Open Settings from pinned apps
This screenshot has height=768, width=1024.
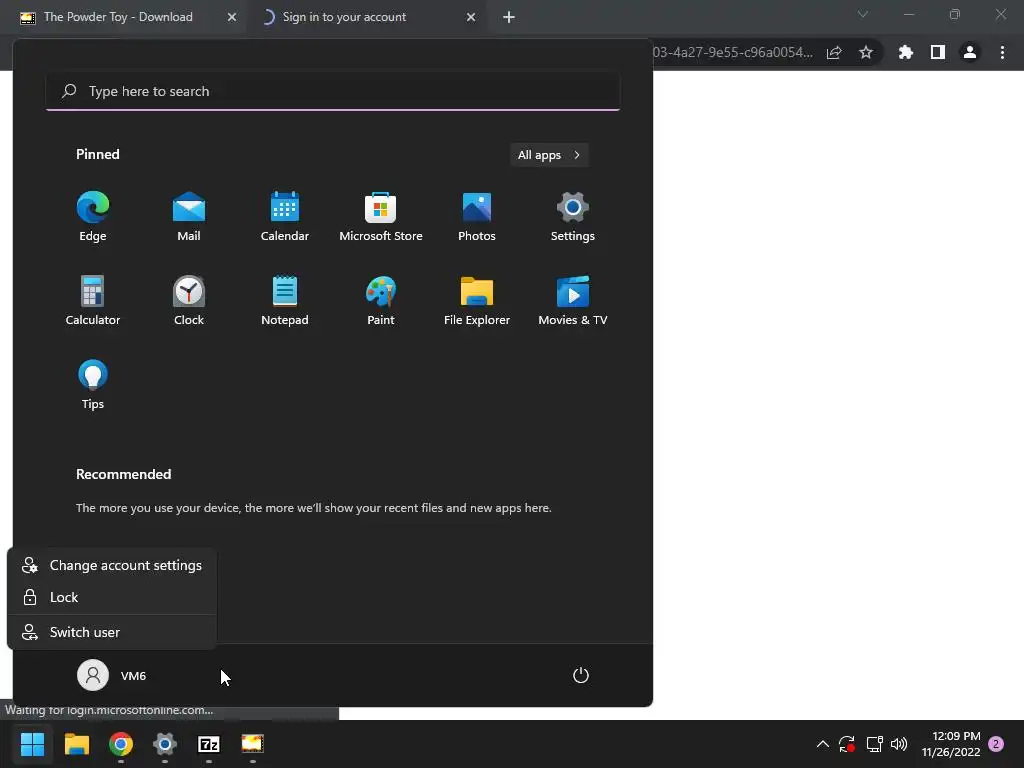coord(573,216)
